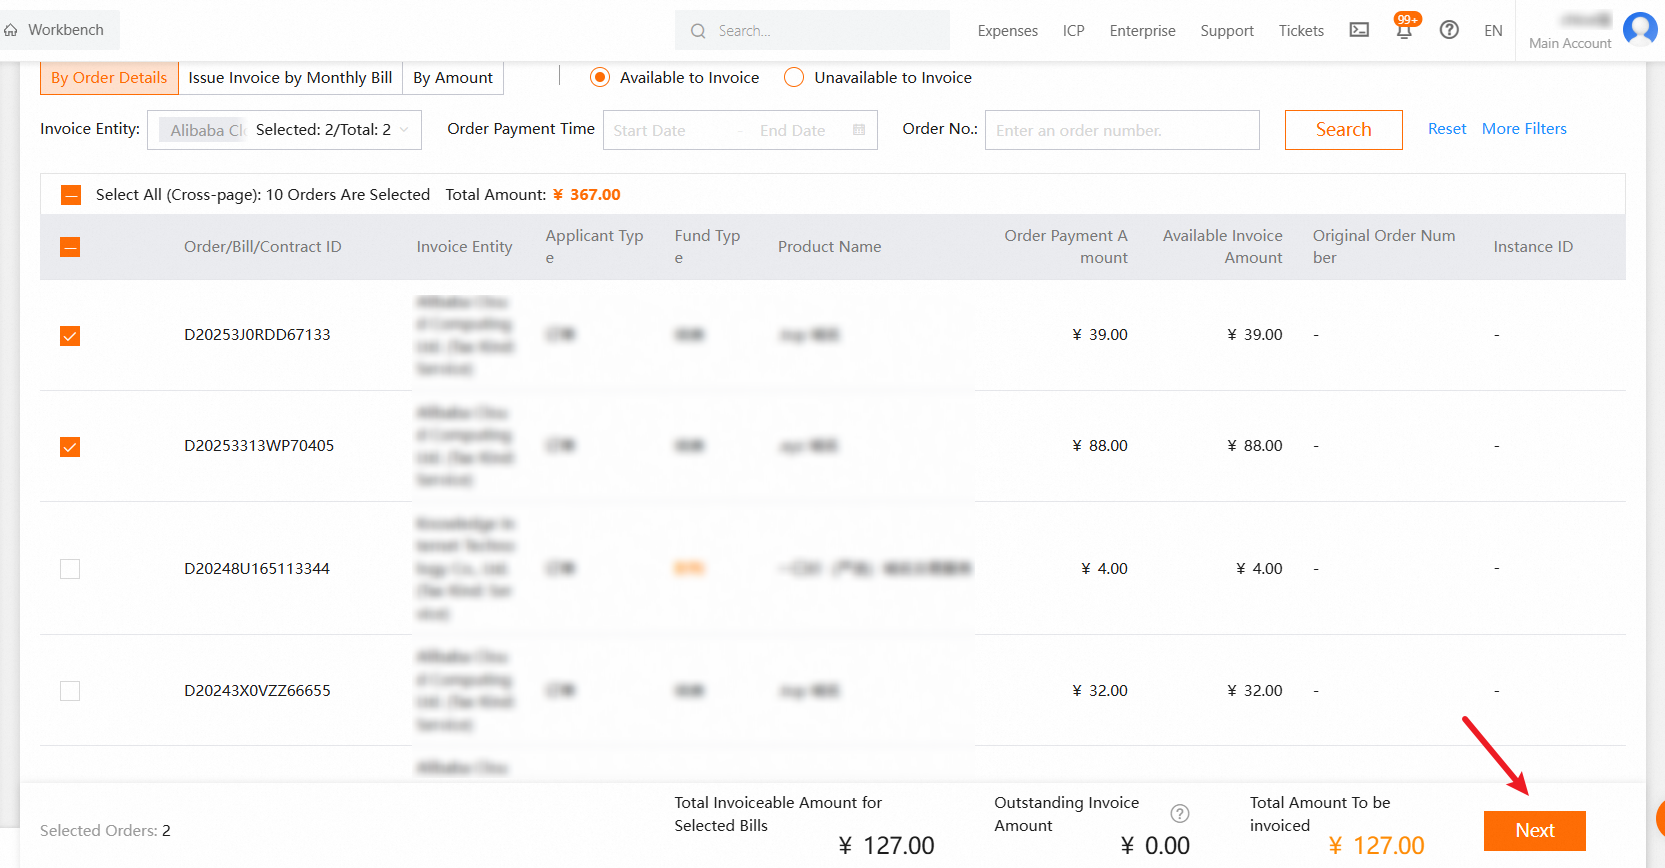Open the Tickets menu
This screenshot has height=868, width=1665.
[1301, 31]
